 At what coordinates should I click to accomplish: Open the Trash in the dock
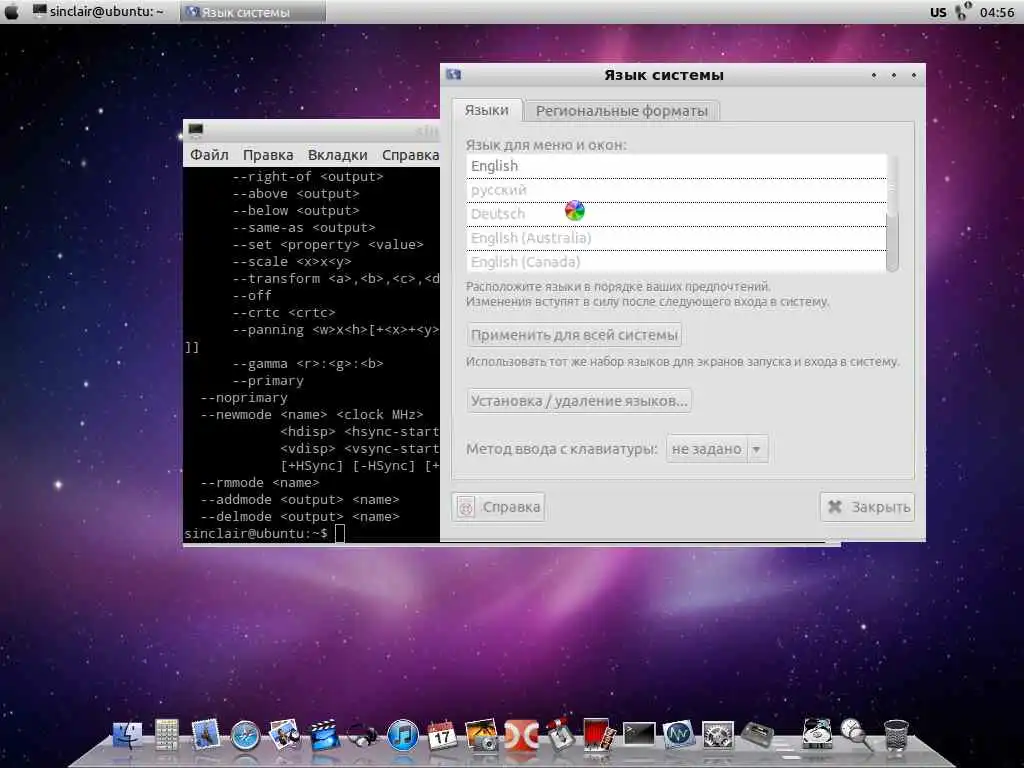895,736
